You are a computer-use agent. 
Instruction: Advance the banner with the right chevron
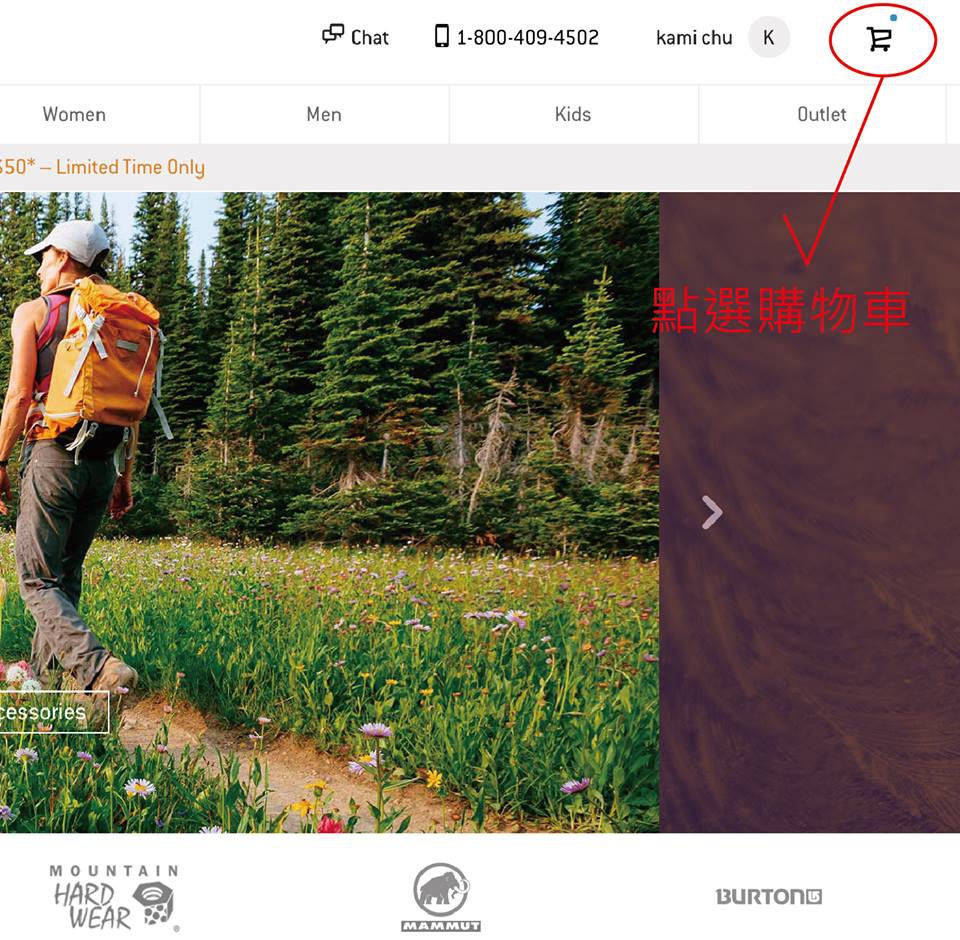[x=712, y=513]
